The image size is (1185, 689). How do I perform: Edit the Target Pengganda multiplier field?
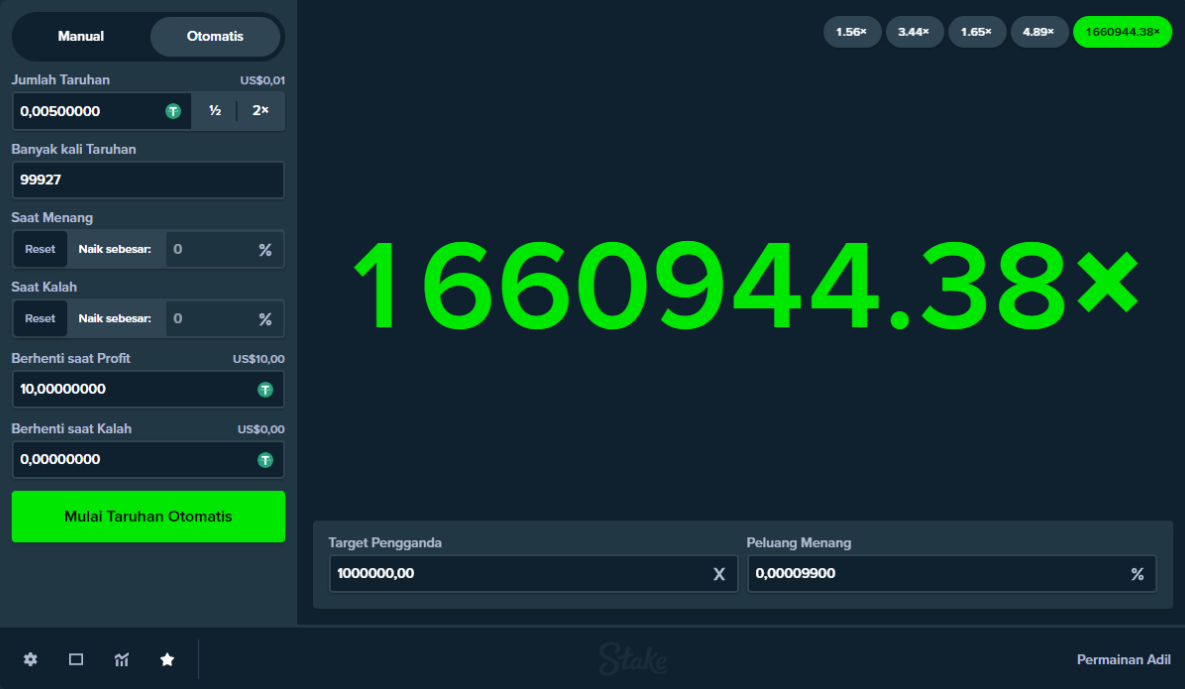[534, 573]
